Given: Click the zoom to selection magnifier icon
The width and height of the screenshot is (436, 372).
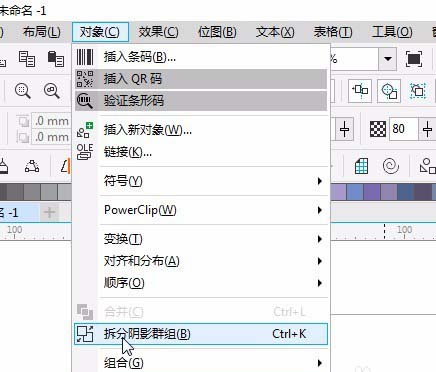Looking at the screenshot, I should (23, 90).
